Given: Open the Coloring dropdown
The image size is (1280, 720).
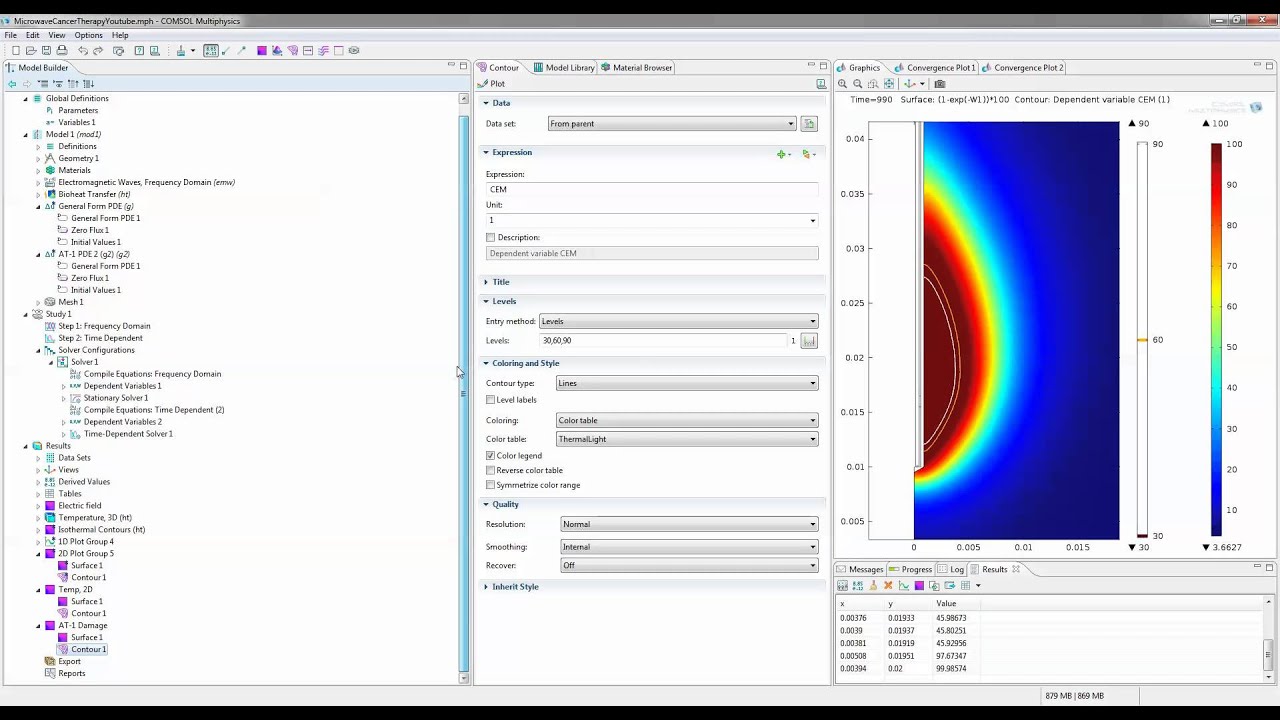Looking at the screenshot, I should (687, 420).
